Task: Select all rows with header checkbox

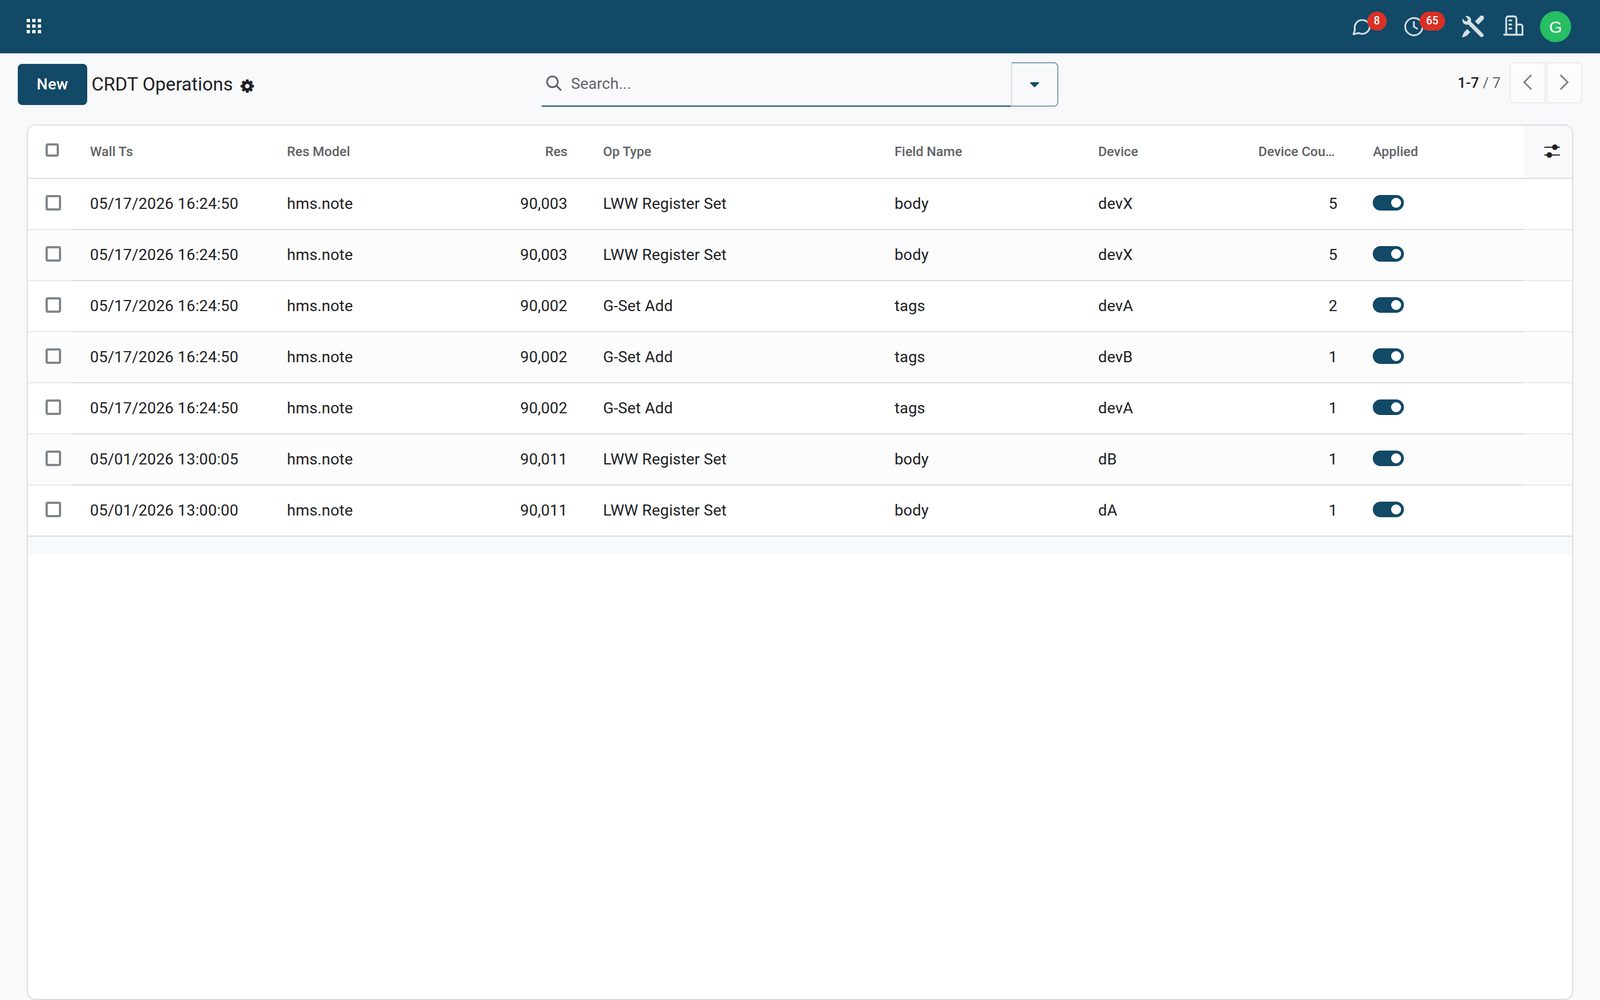Action: pos(52,150)
